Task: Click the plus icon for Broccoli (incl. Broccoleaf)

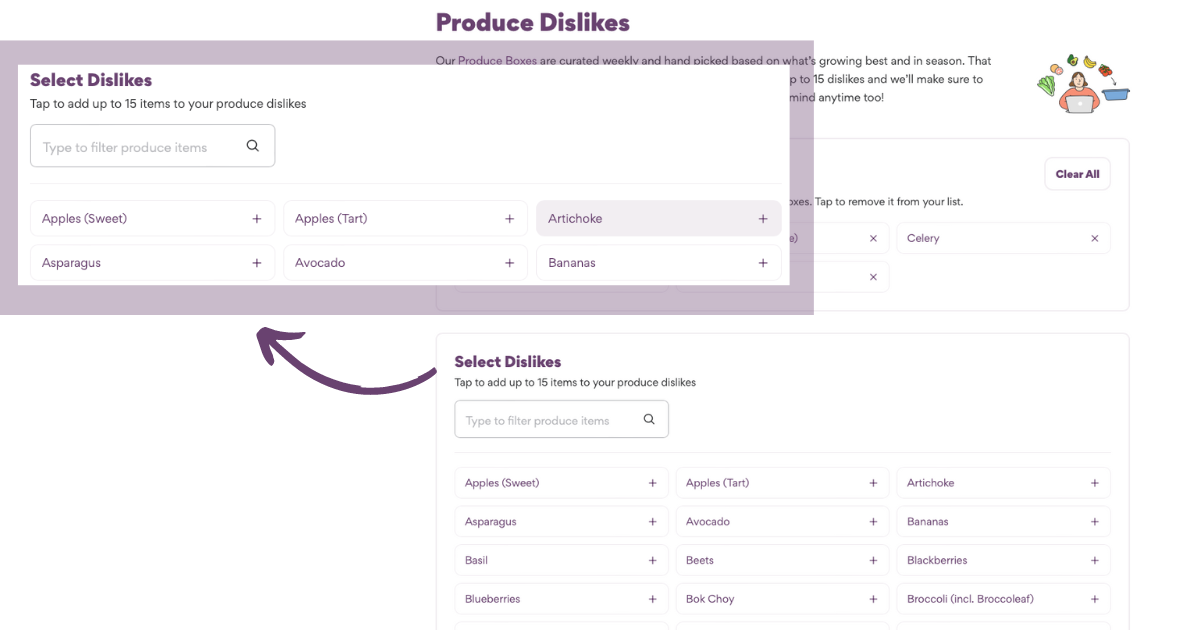Action: (1094, 600)
